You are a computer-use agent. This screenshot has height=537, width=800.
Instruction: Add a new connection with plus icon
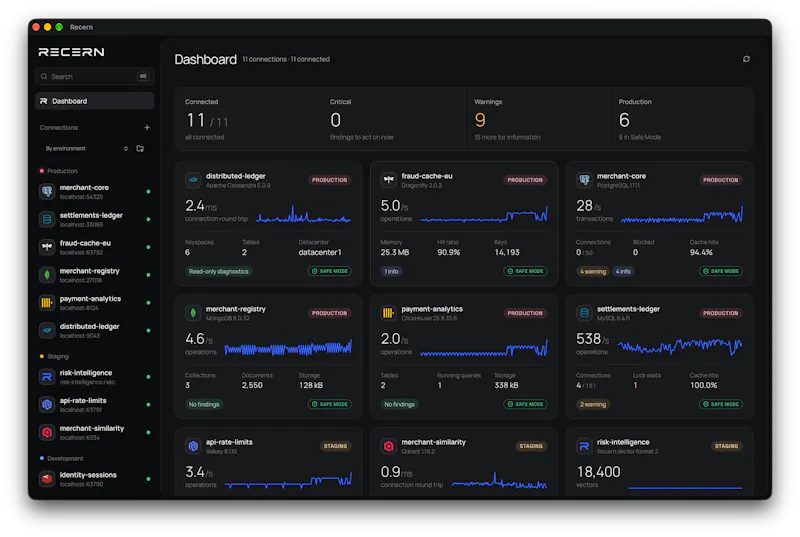click(x=147, y=127)
